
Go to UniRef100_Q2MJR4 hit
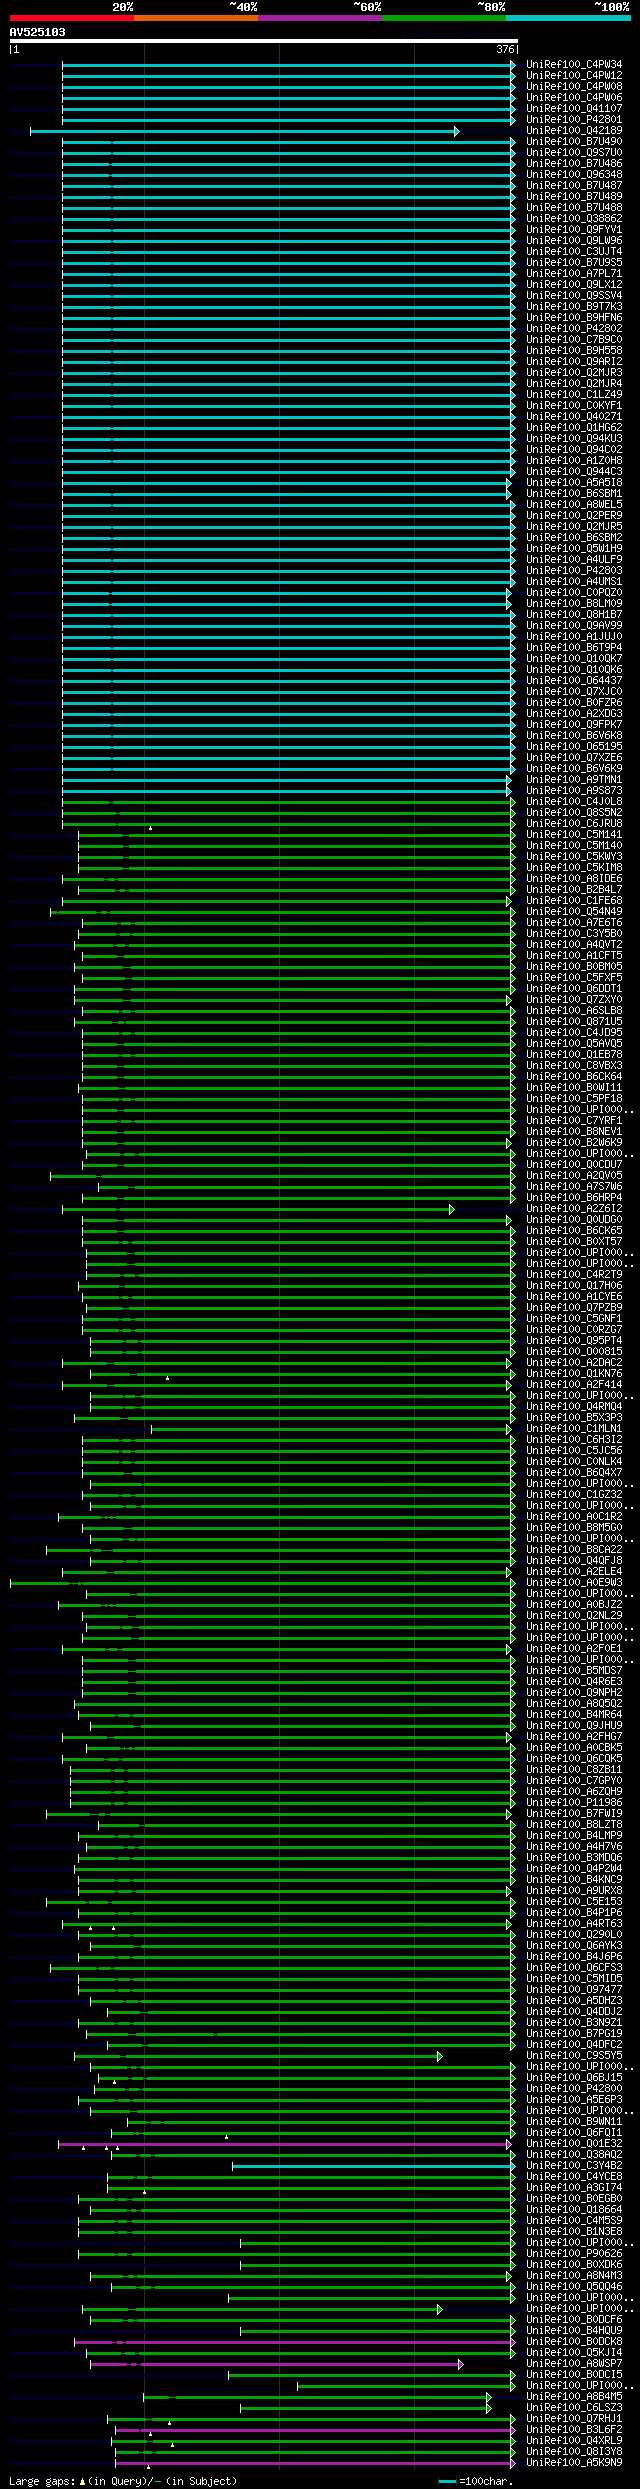[x=574, y=384]
